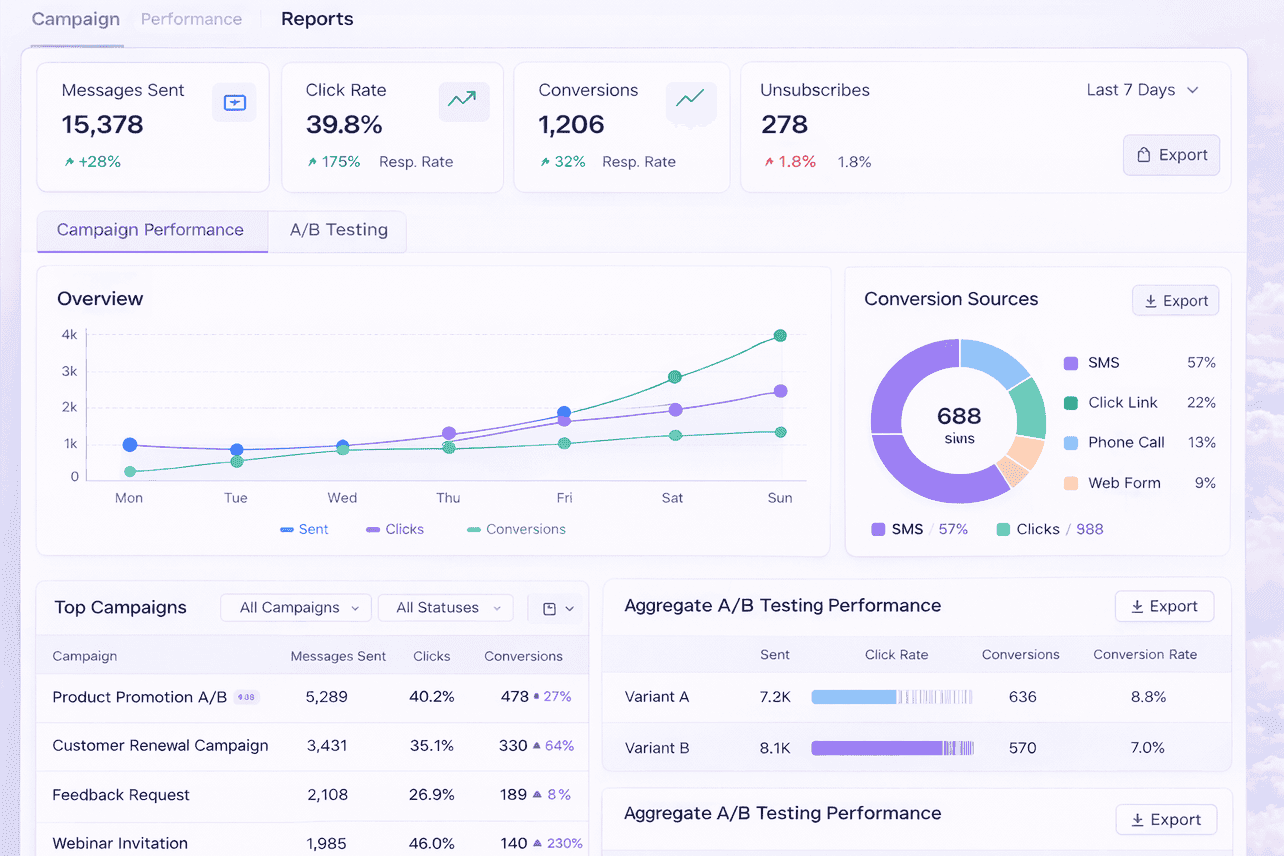The width and height of the screenshot is (1284, 856).
Task: Click the Click Rate trend arrow icon
Action: pos(464,101)
